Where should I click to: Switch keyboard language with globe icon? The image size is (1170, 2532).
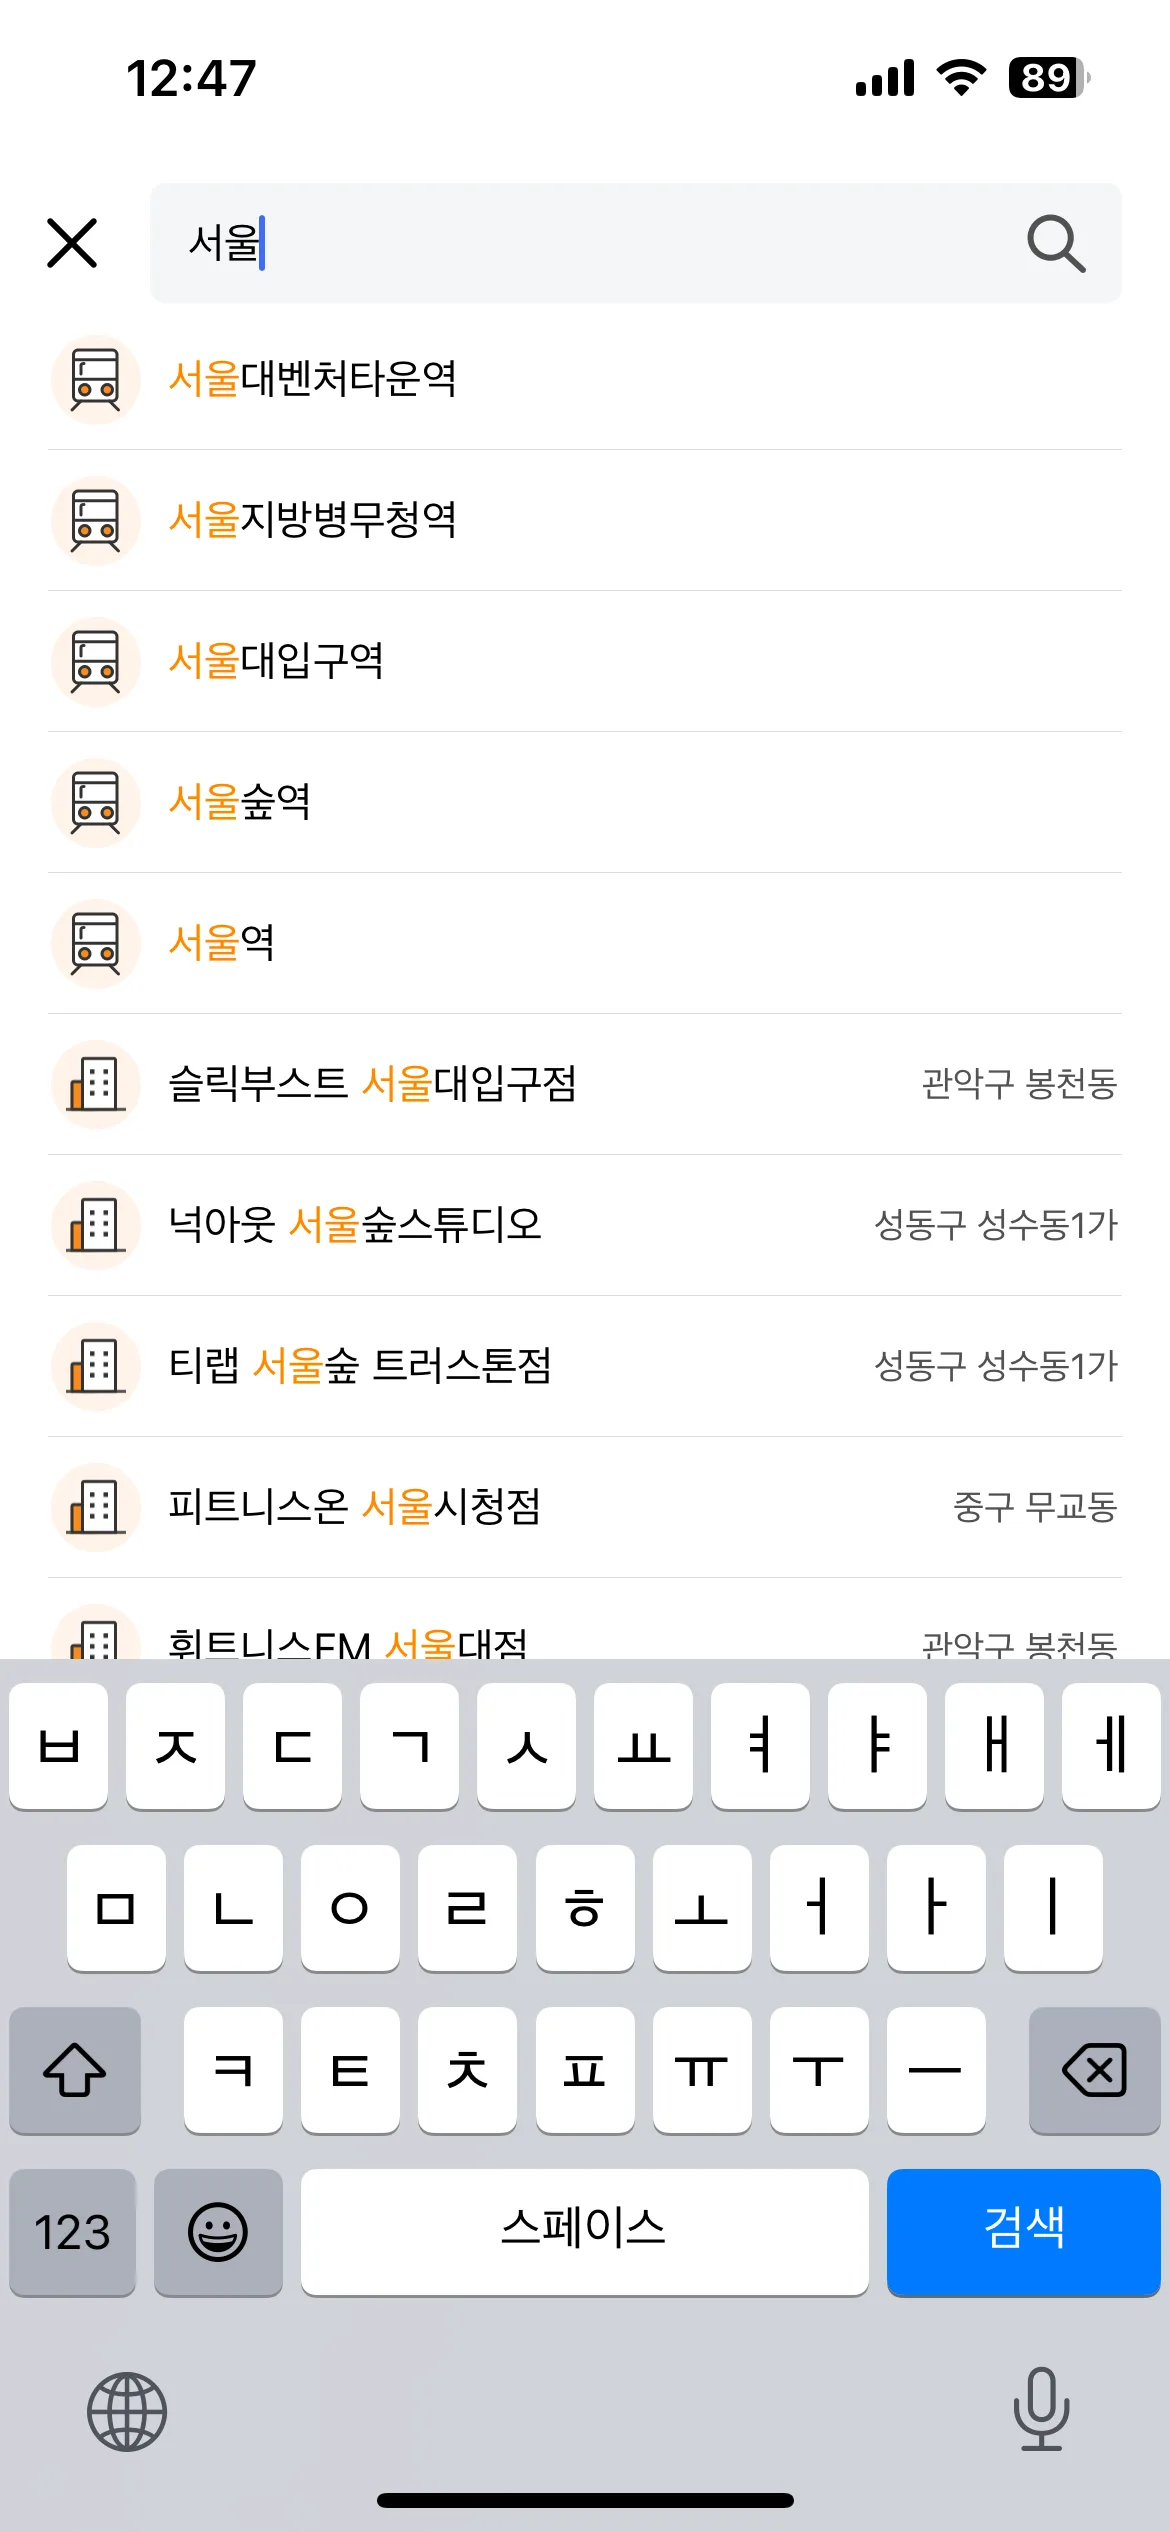click(127, 2411)
